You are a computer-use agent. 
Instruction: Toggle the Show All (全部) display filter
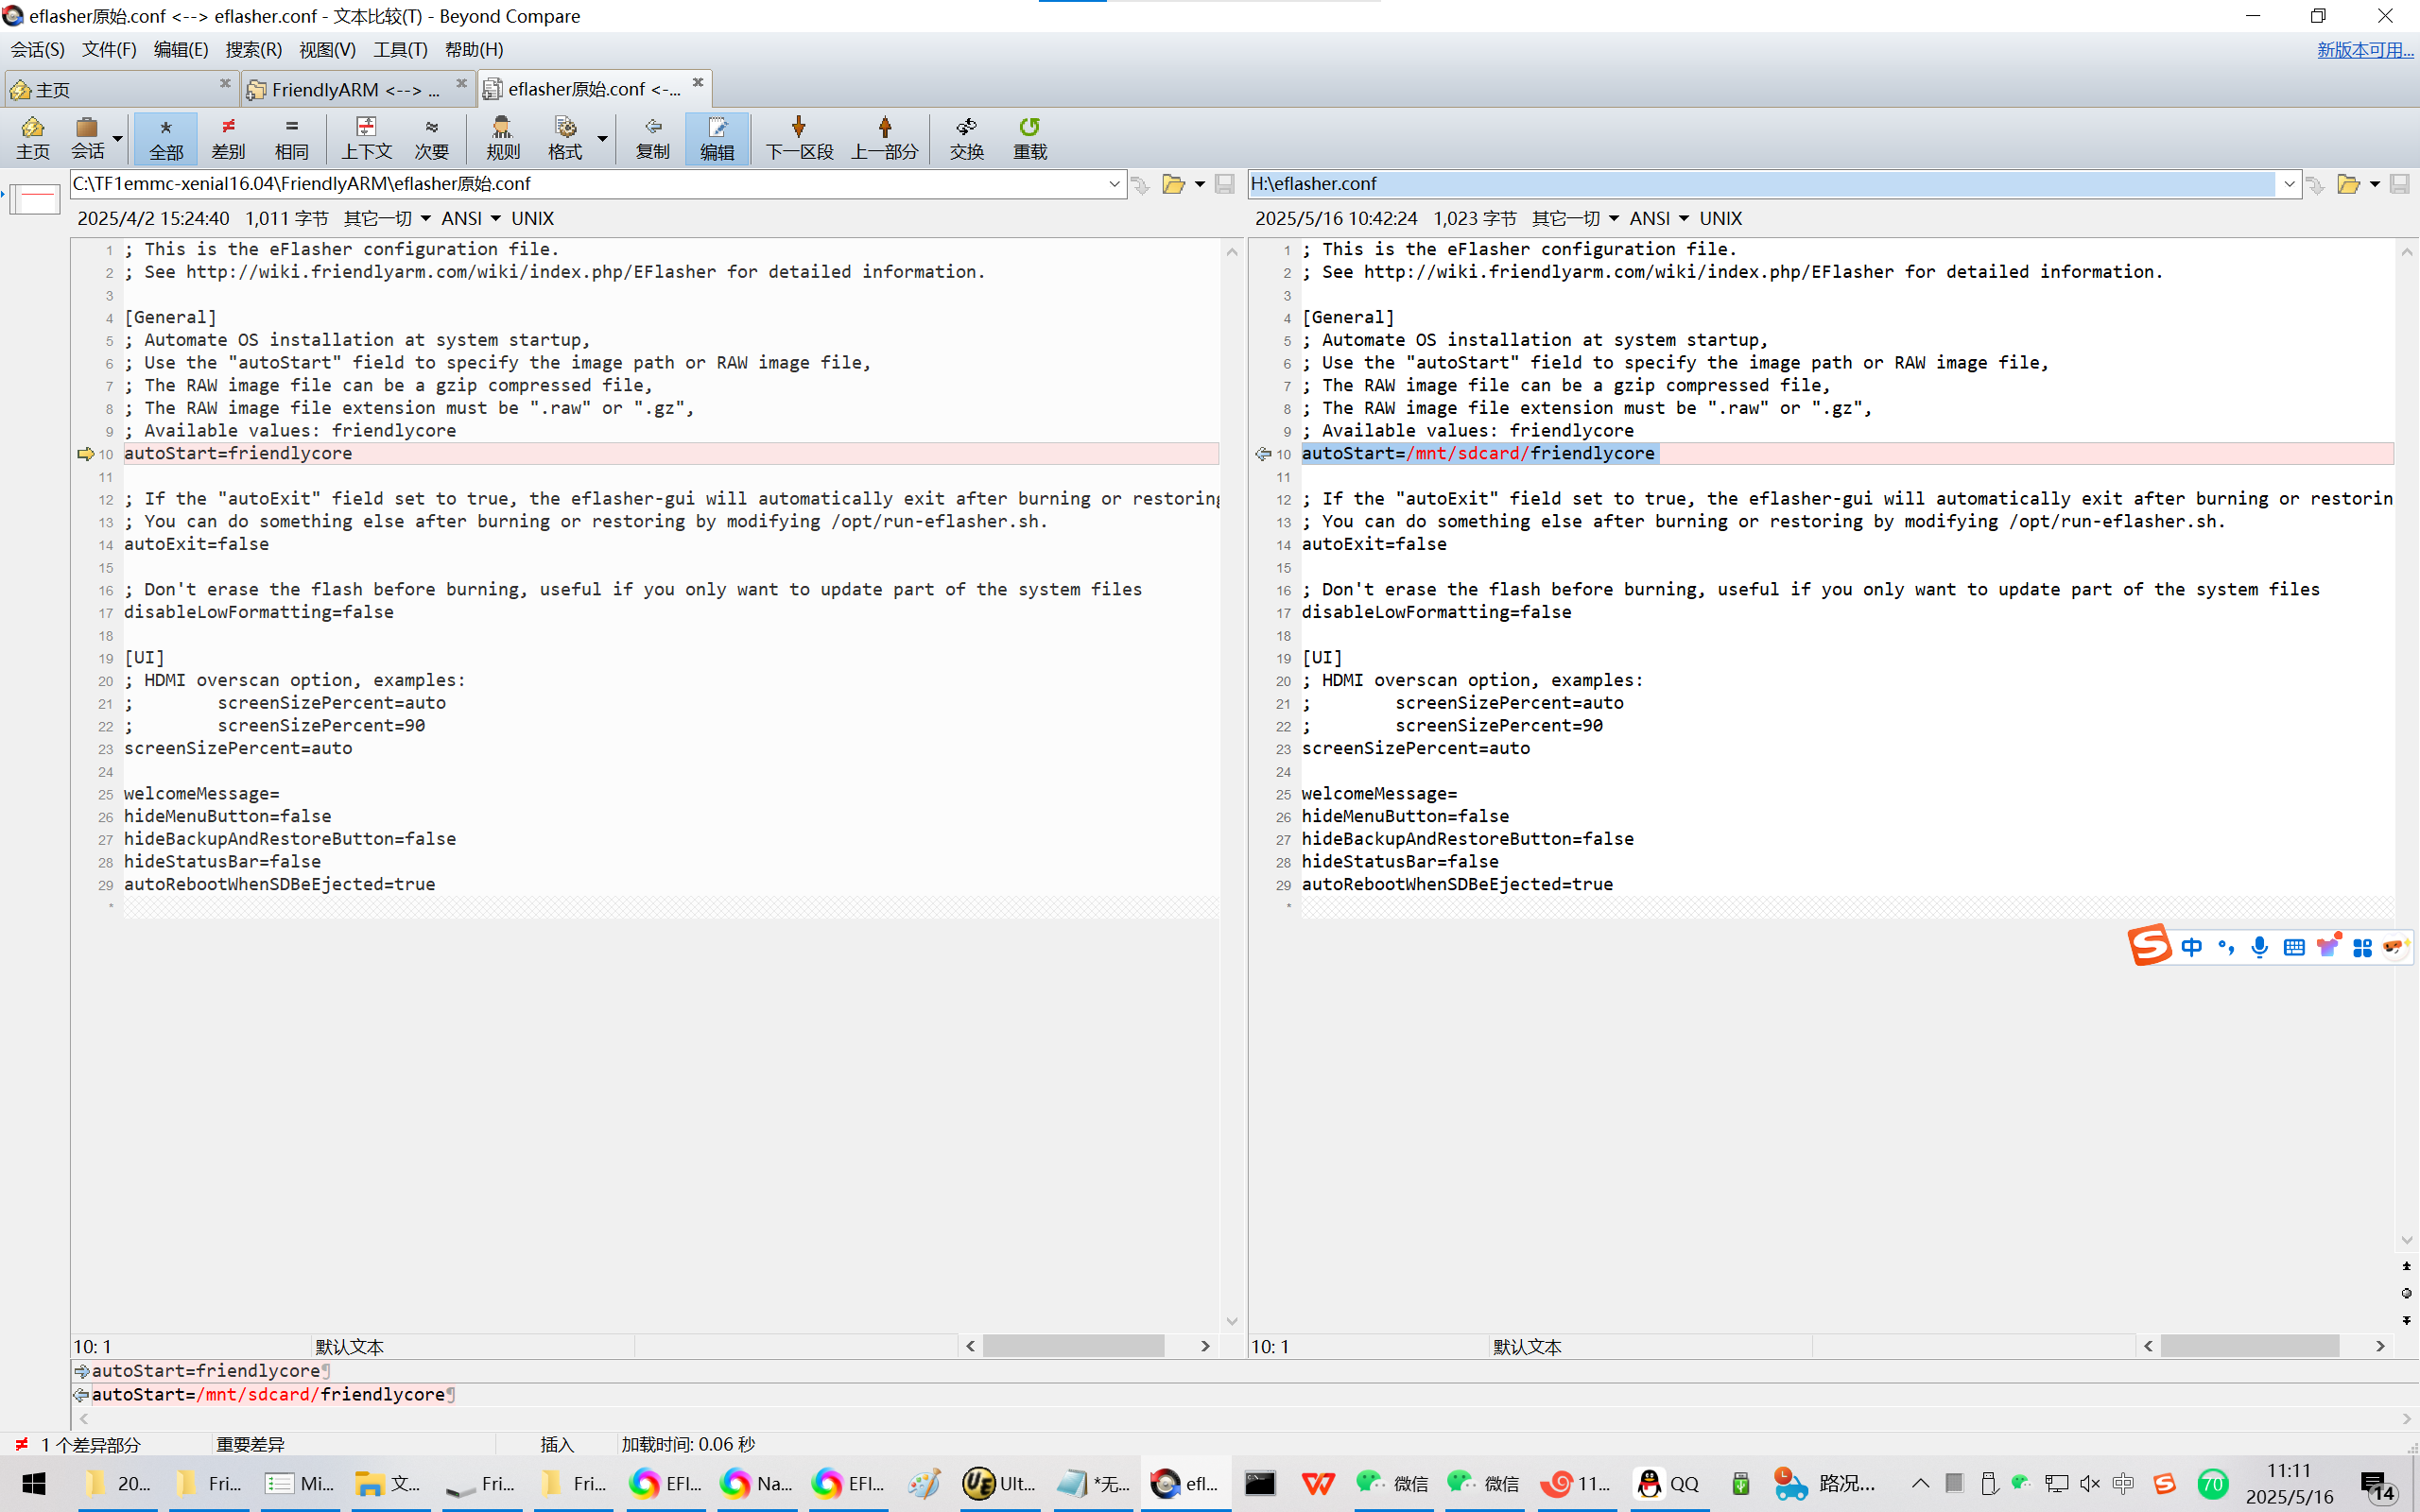click(x=166, y=137)
